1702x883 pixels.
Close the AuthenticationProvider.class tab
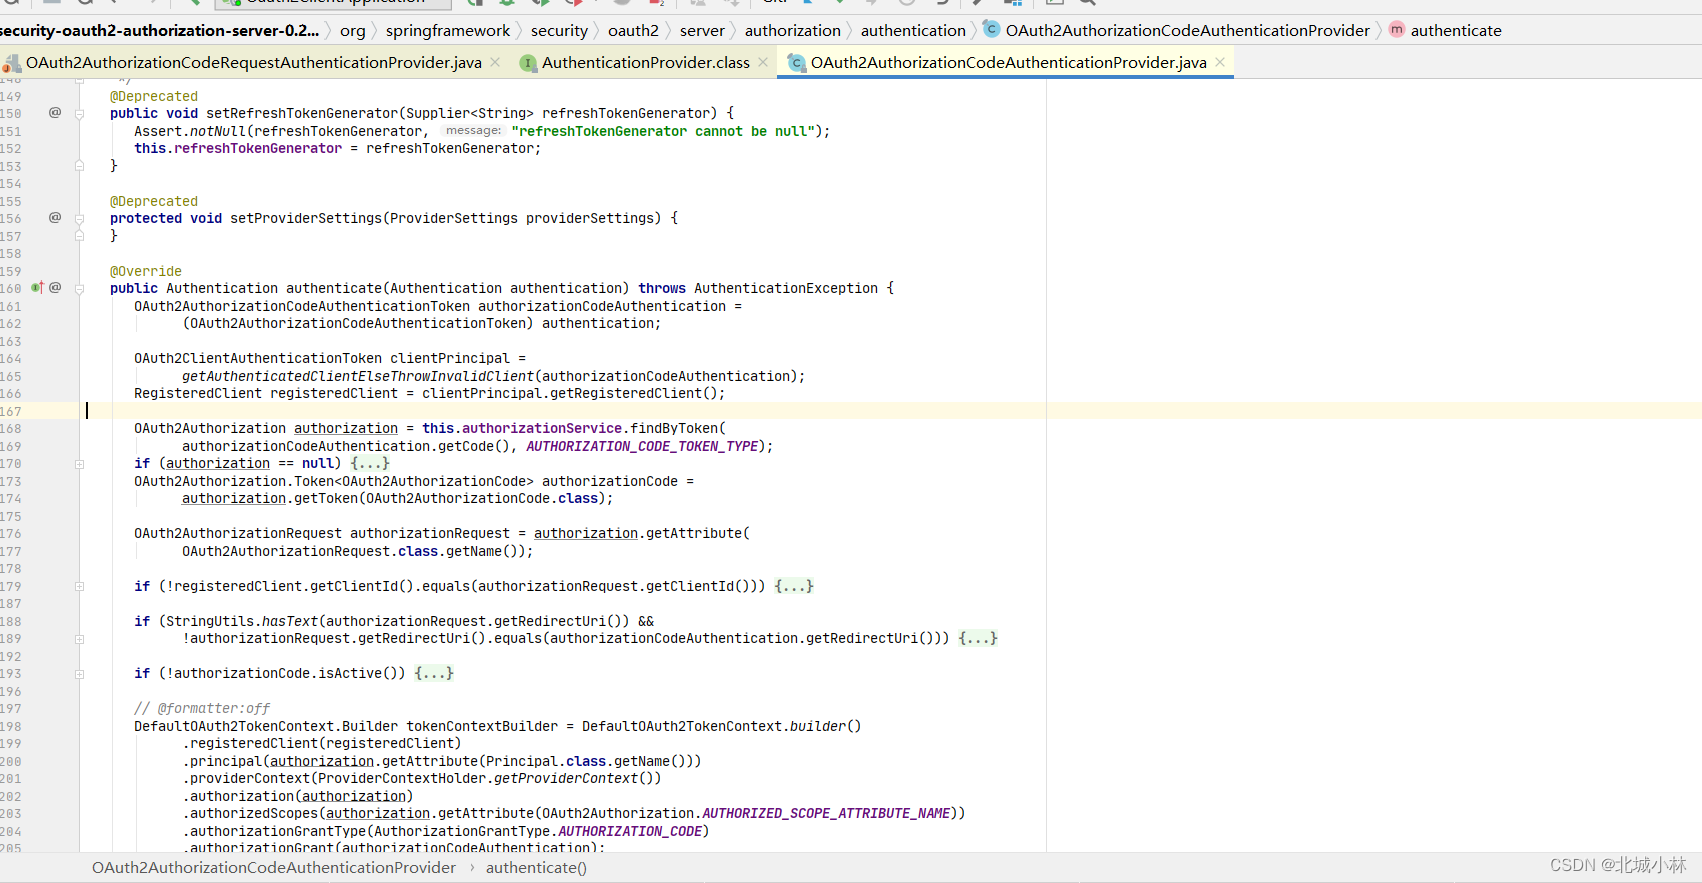763,62
